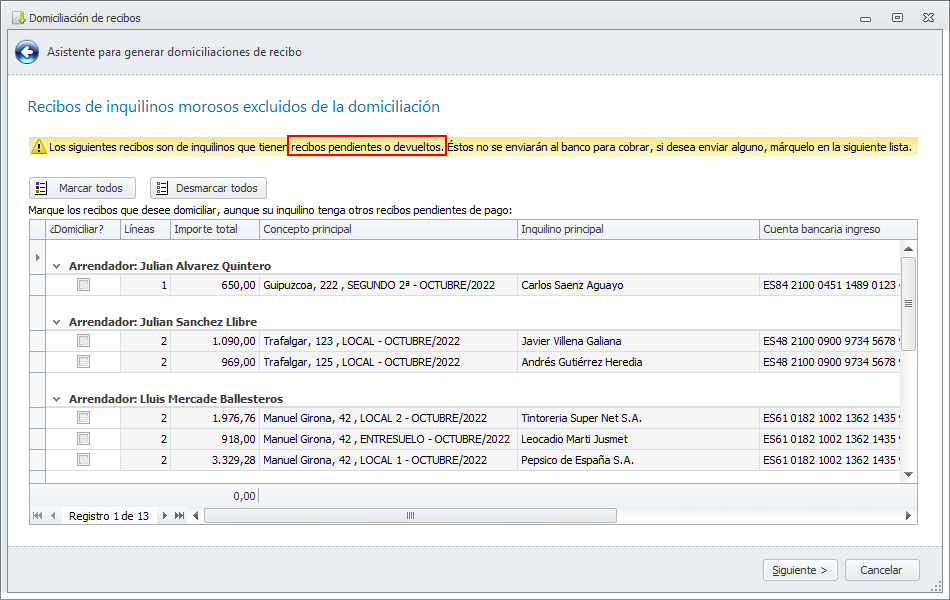Collapse the Julian Sanchez Llibre group
The height and width of the screenshot is (600, 950).
coord(57,322)
